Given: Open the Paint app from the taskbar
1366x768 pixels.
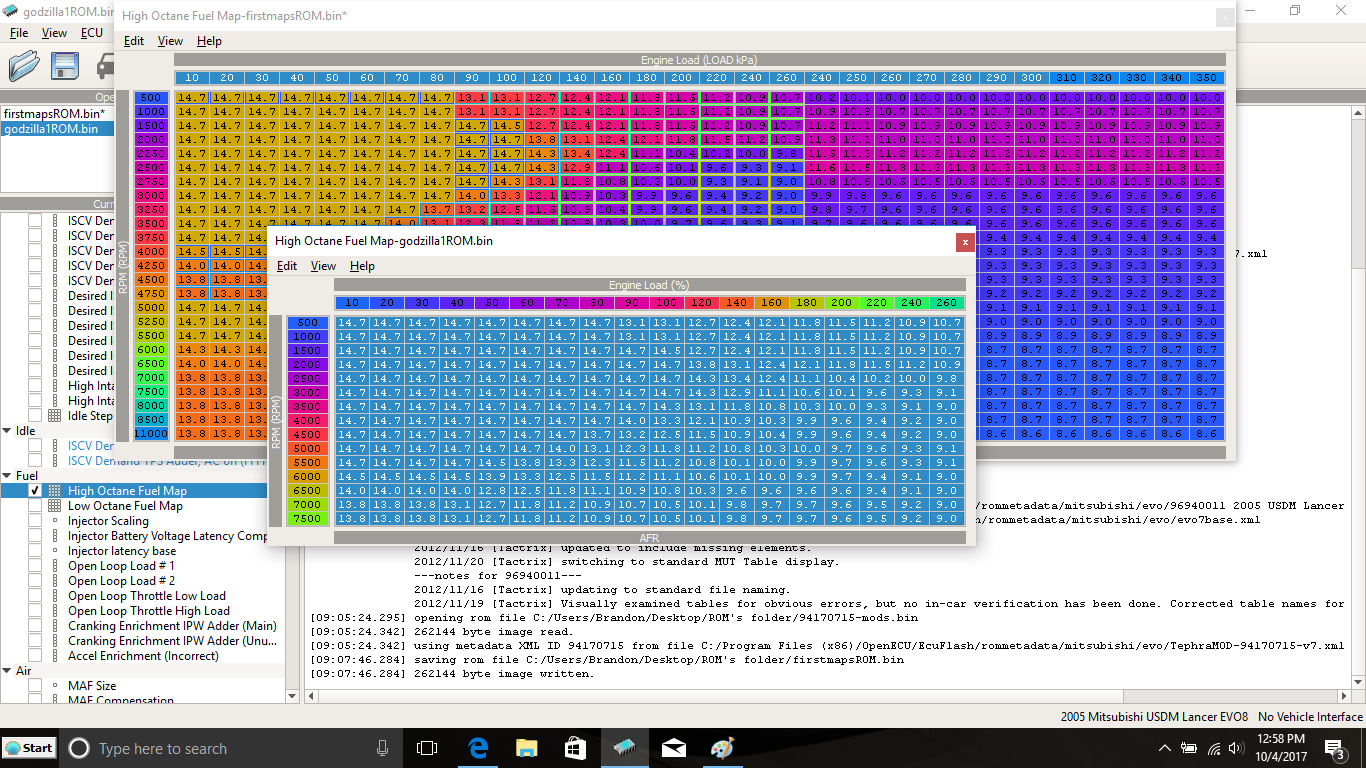Looking at the screenshot, I should click(x=722, y=748).
